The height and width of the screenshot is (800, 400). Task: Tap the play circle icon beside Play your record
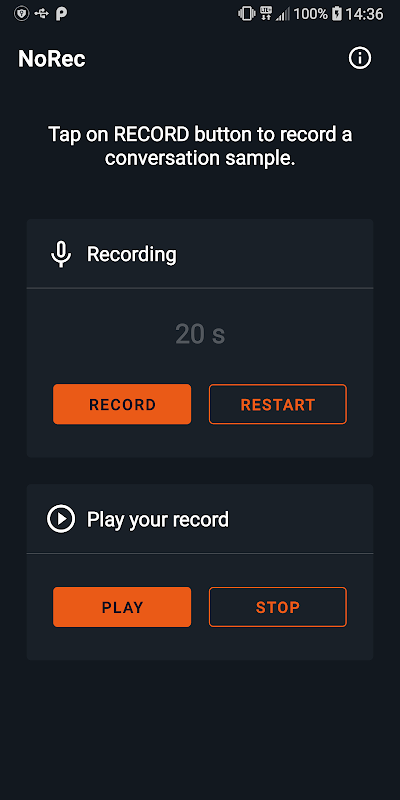coord(61,519)
